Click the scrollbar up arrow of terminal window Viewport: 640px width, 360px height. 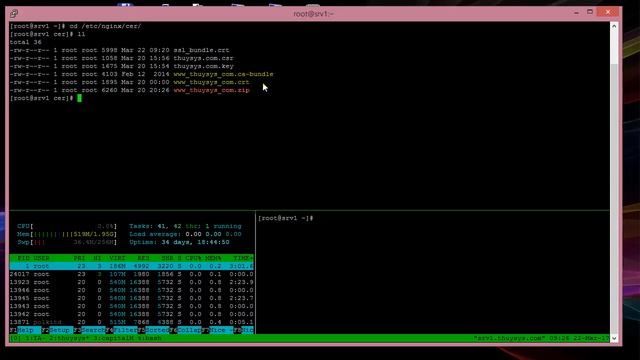pos(614,26)
